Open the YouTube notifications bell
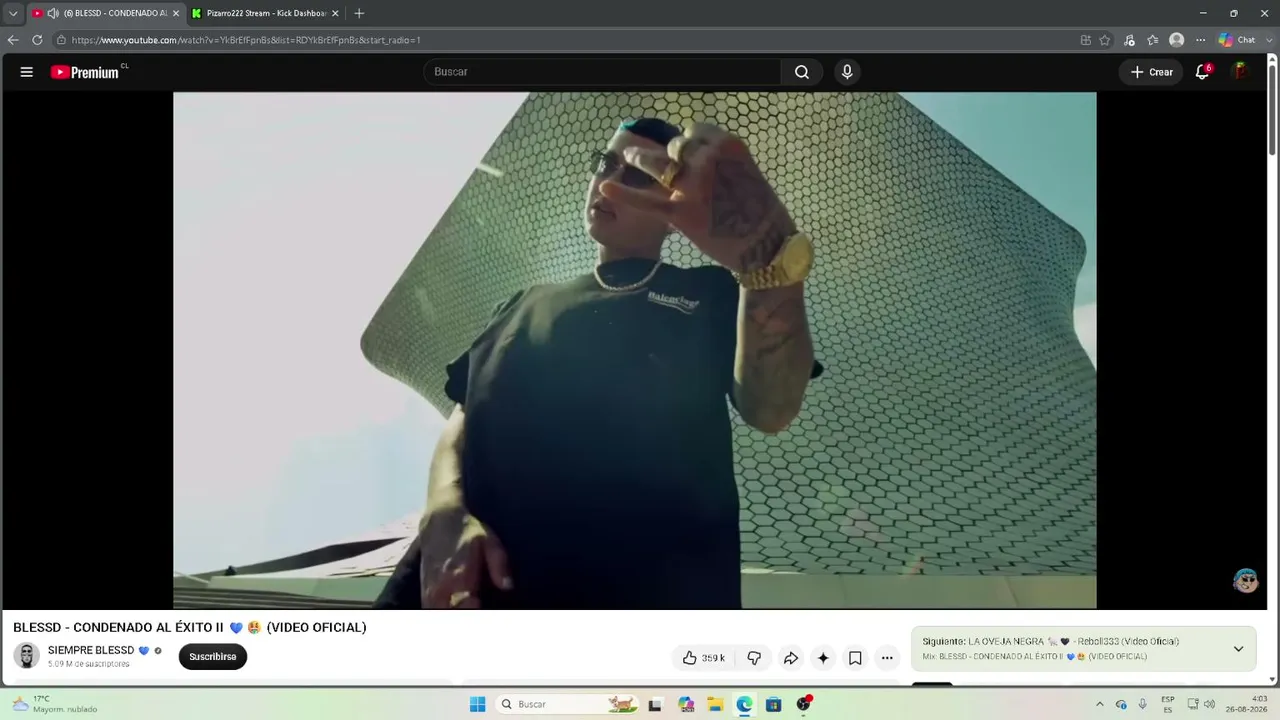1280x720 pixels. tap(1203, 72)
